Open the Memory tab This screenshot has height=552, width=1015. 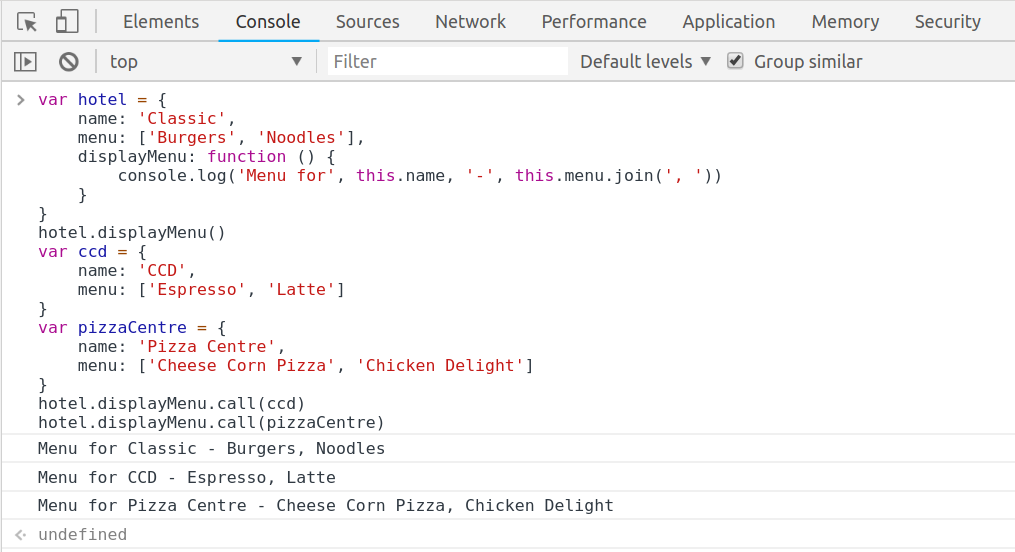(845, 21)
